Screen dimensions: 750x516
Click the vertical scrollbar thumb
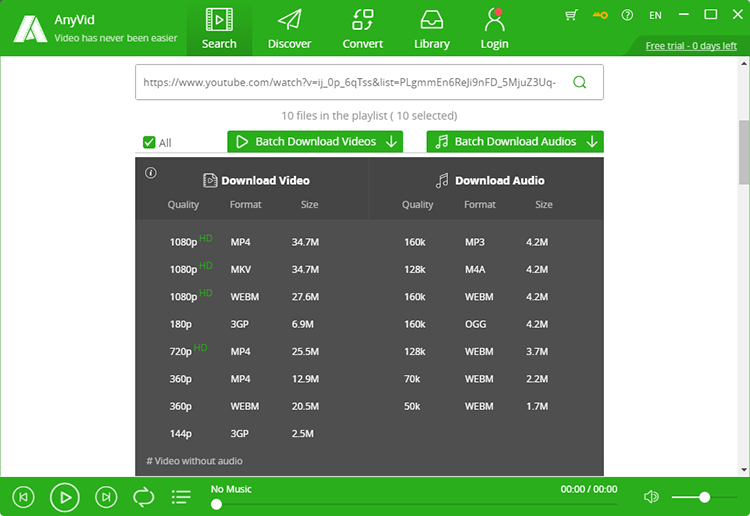click(744, 152)
